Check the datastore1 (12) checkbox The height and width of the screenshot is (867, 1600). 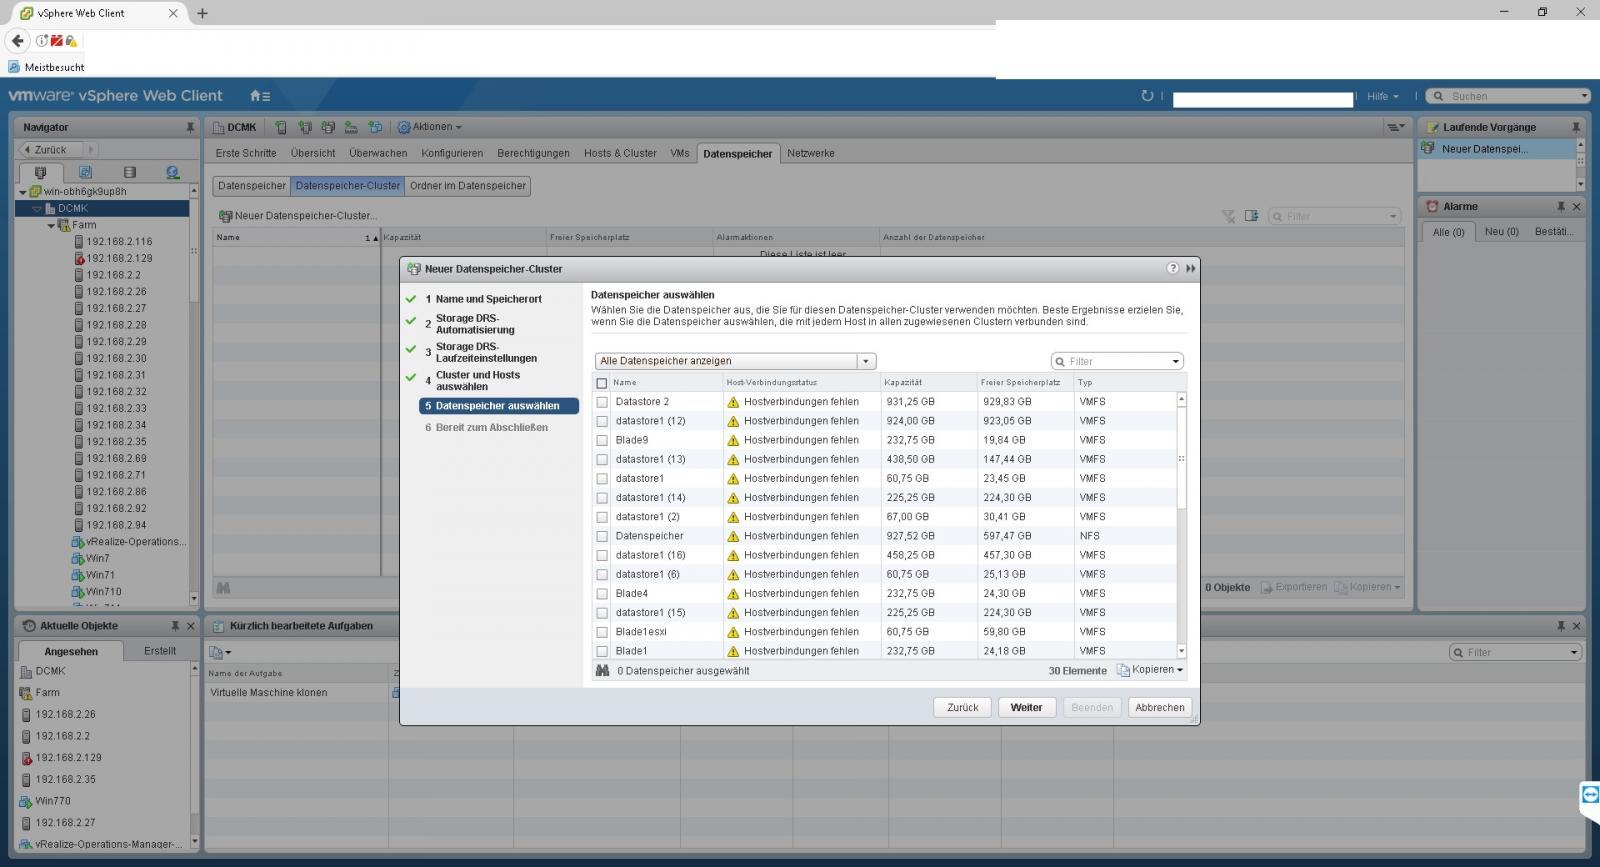[x=602, y=421]
